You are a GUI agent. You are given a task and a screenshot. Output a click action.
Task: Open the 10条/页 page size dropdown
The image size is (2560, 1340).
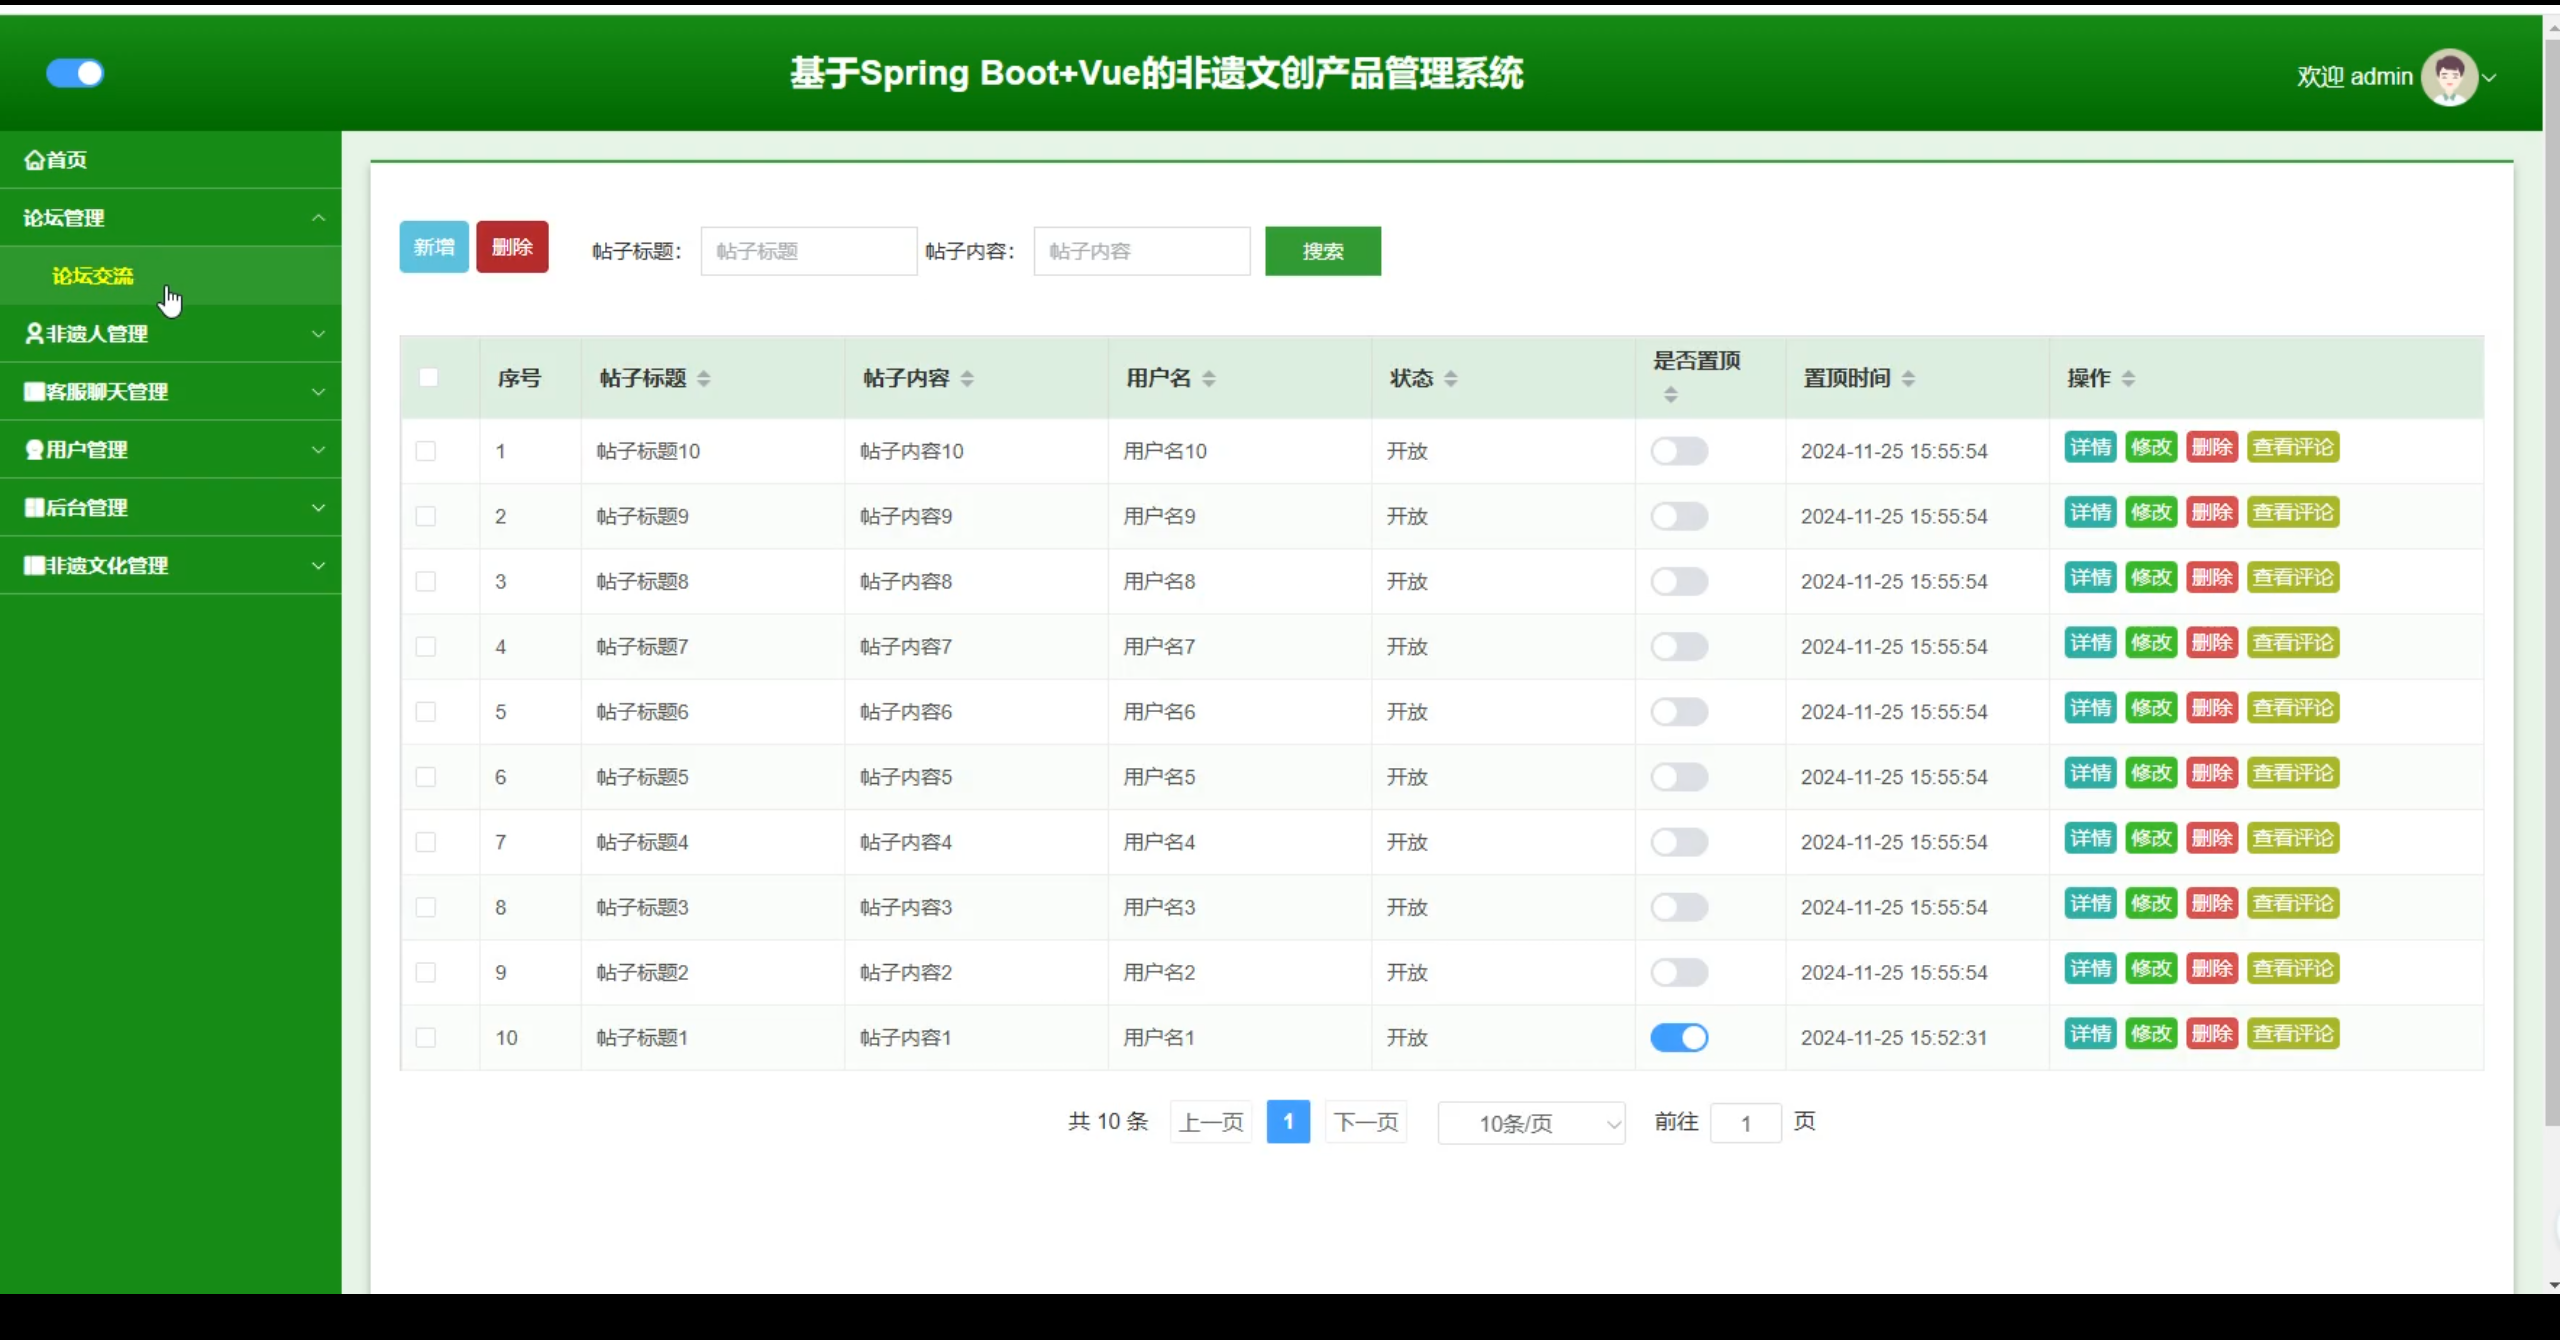pos(1531,1123)
